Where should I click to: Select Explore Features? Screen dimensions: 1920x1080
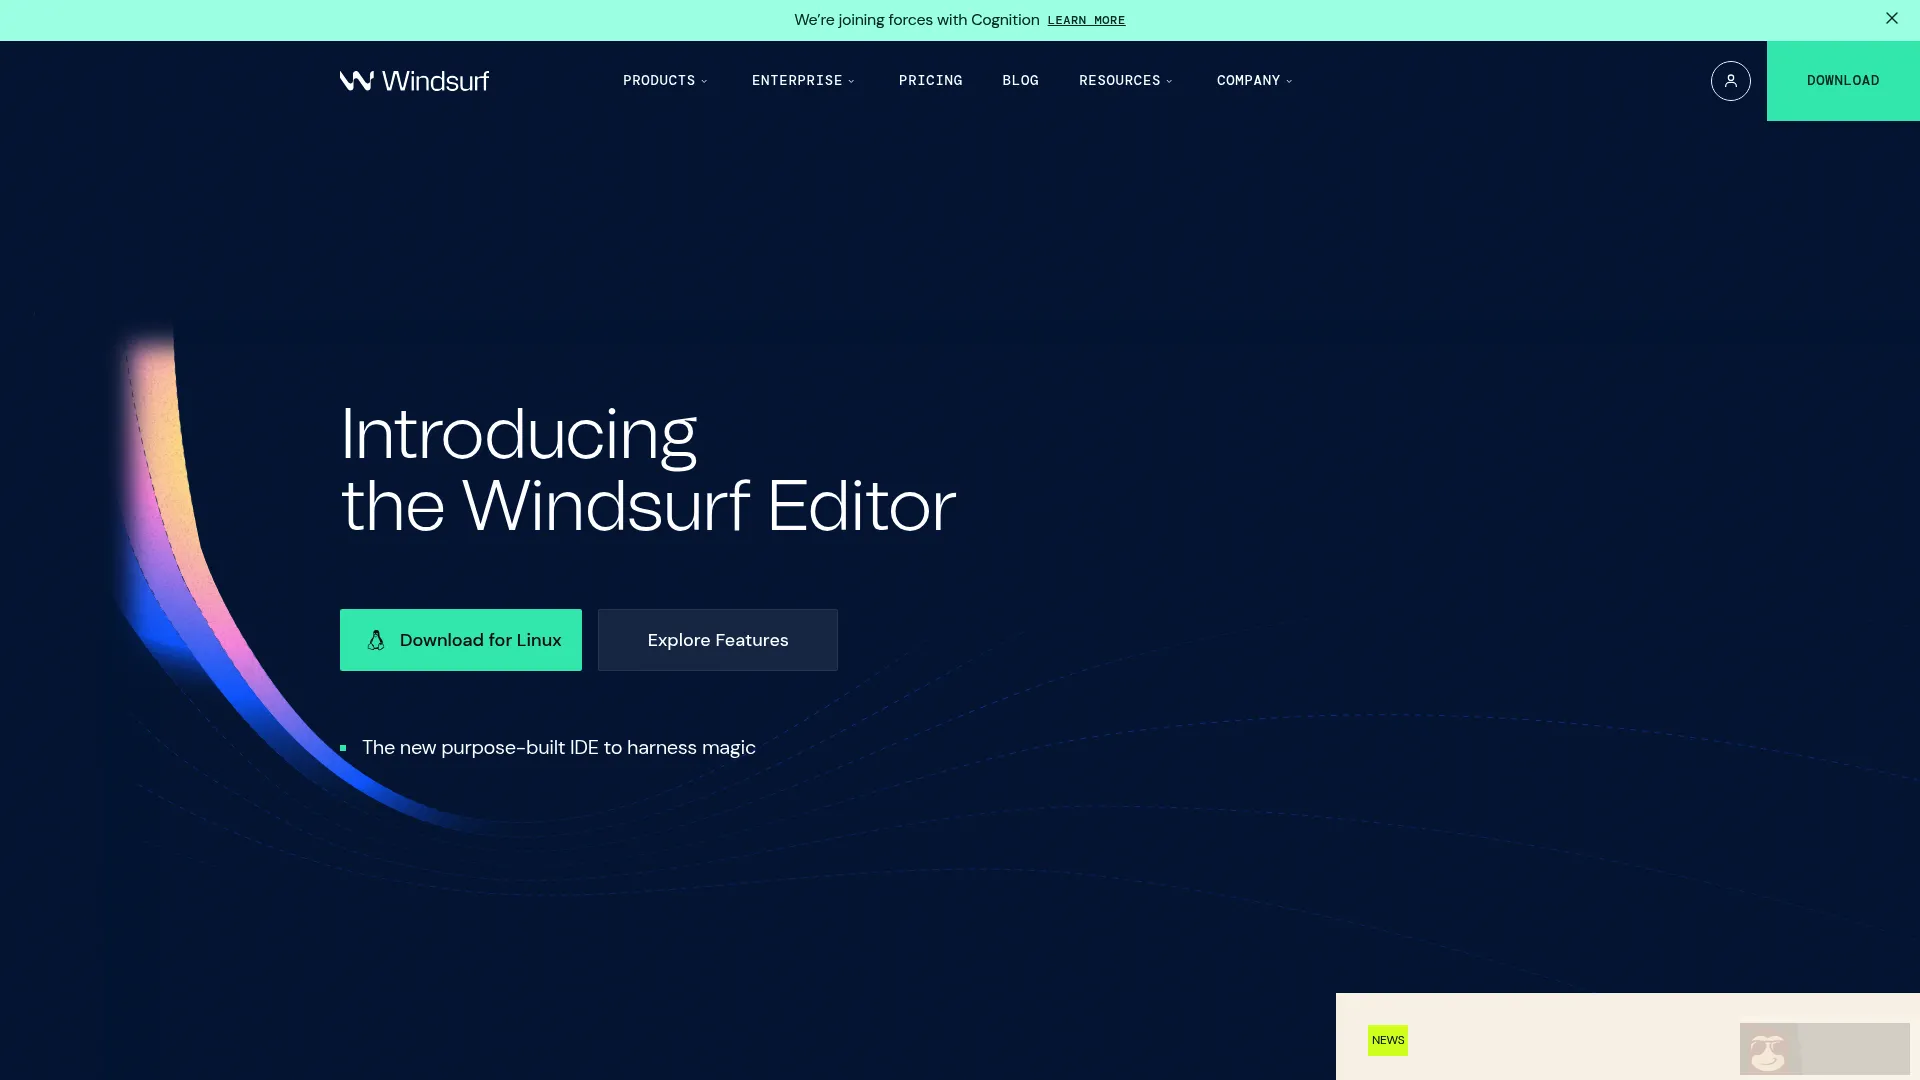[717, 640]
